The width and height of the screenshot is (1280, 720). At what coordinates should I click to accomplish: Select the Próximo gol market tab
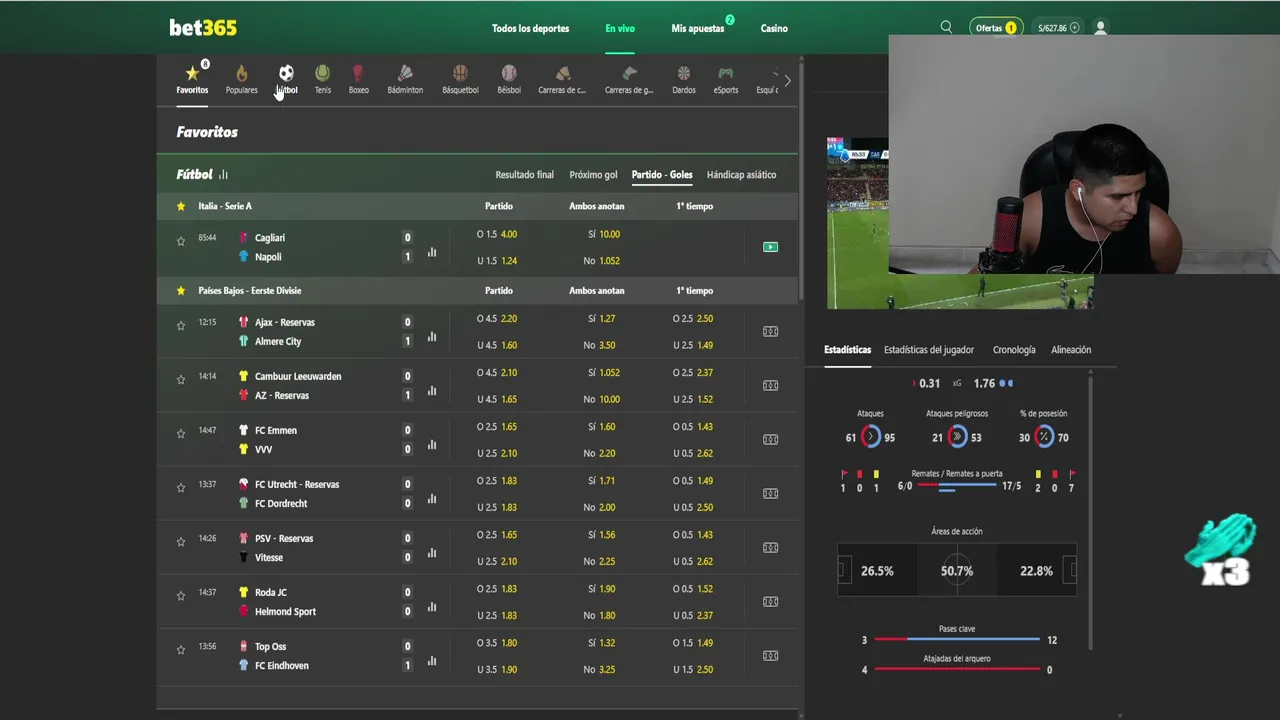tap(593, 175)
